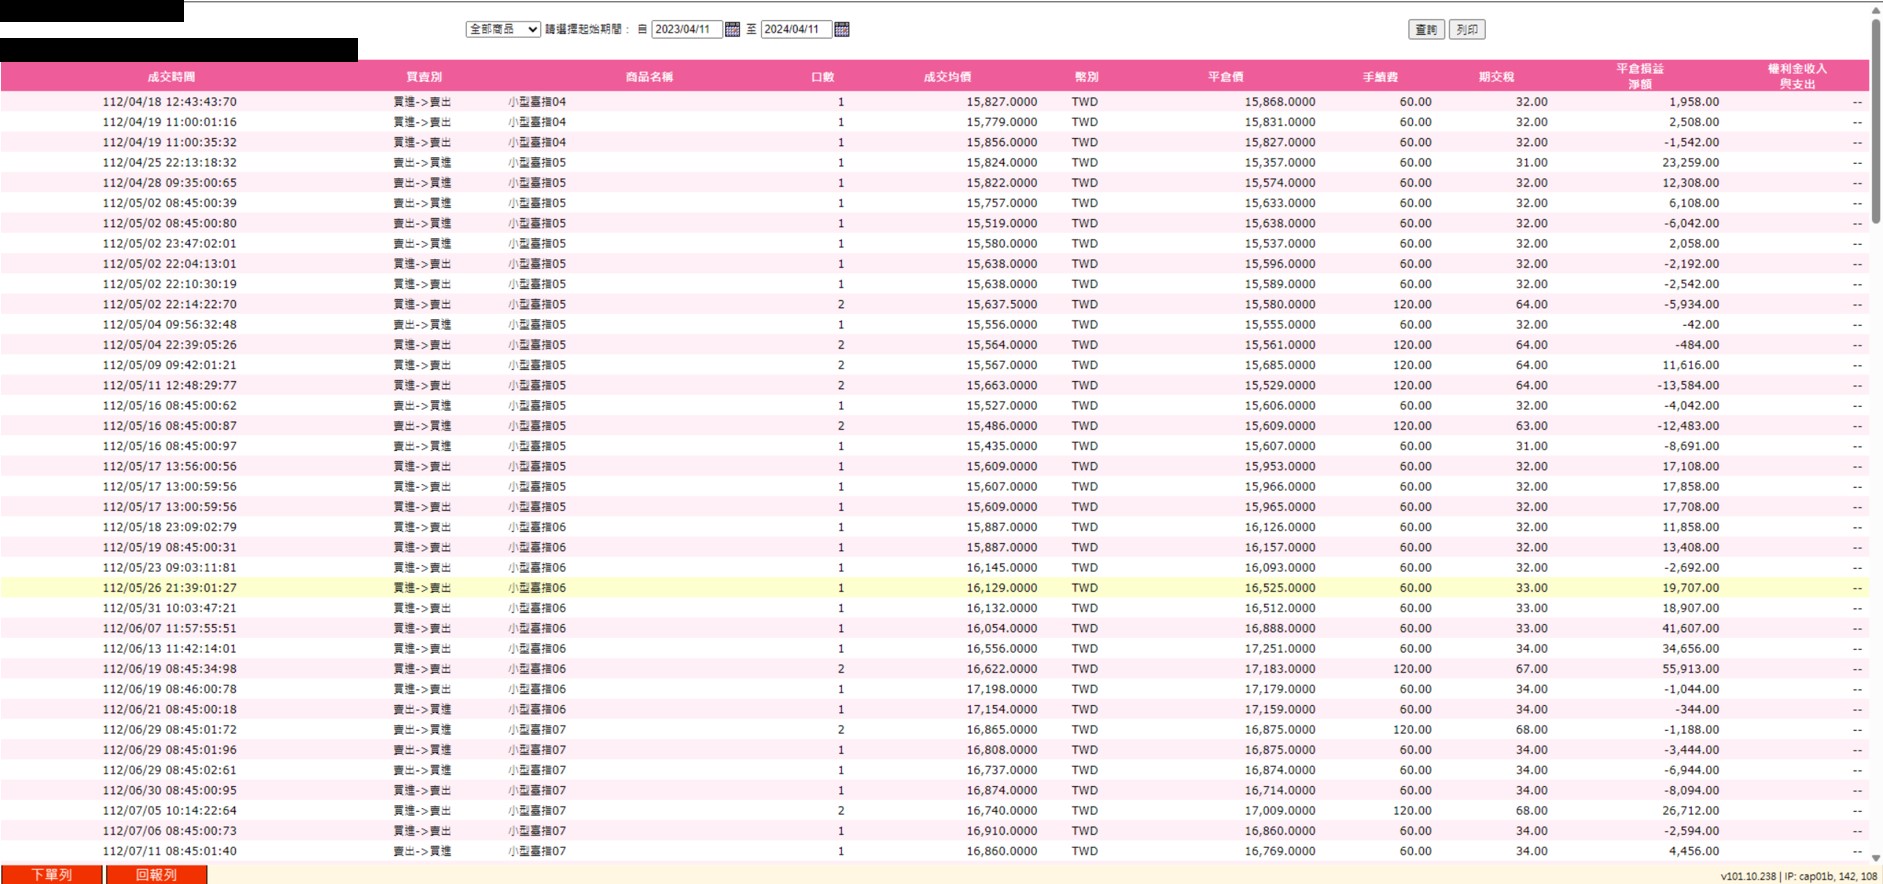Click the scrollbar up arrow

[x=1876, y=9]
